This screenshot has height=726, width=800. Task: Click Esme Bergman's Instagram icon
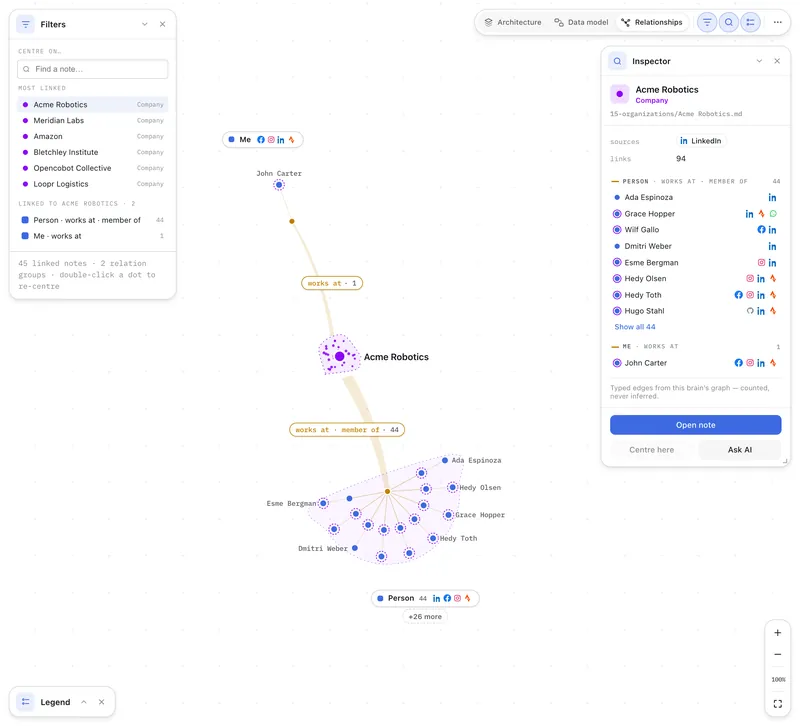coord(761,262)
